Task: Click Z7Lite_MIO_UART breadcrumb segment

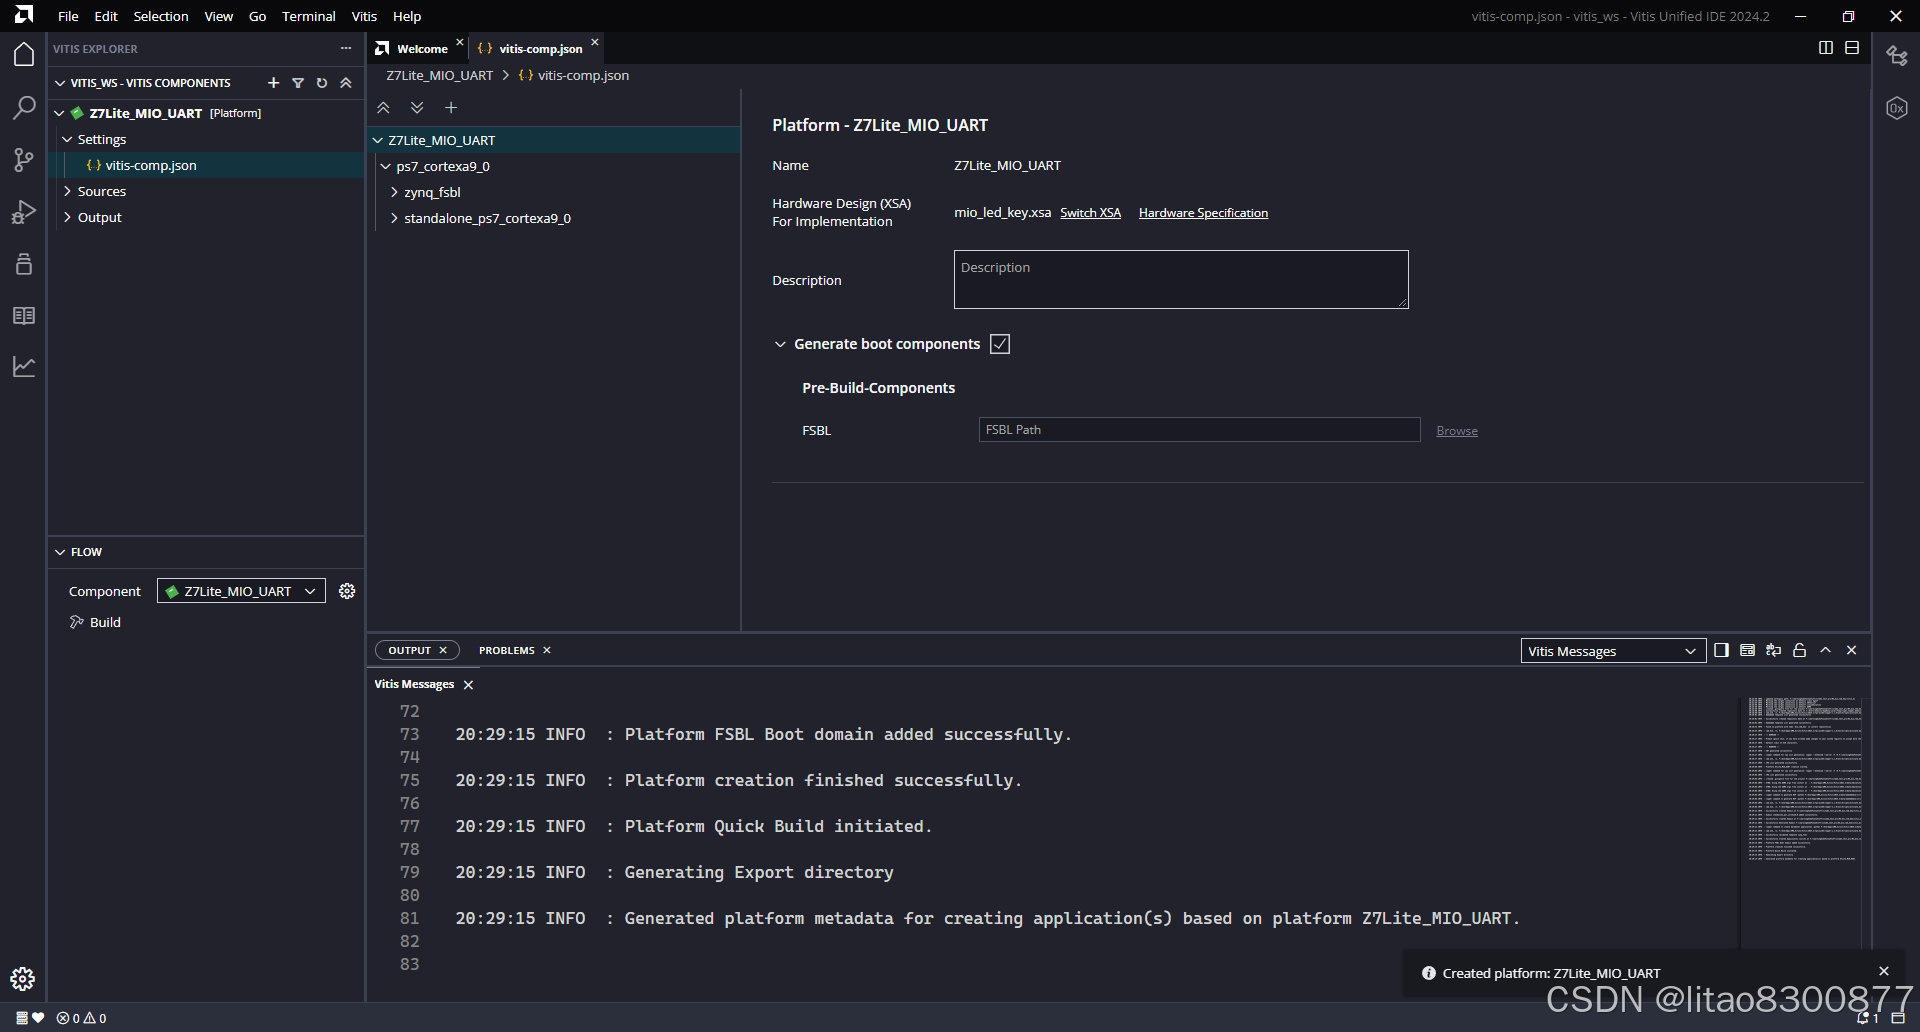Action: 439,75
